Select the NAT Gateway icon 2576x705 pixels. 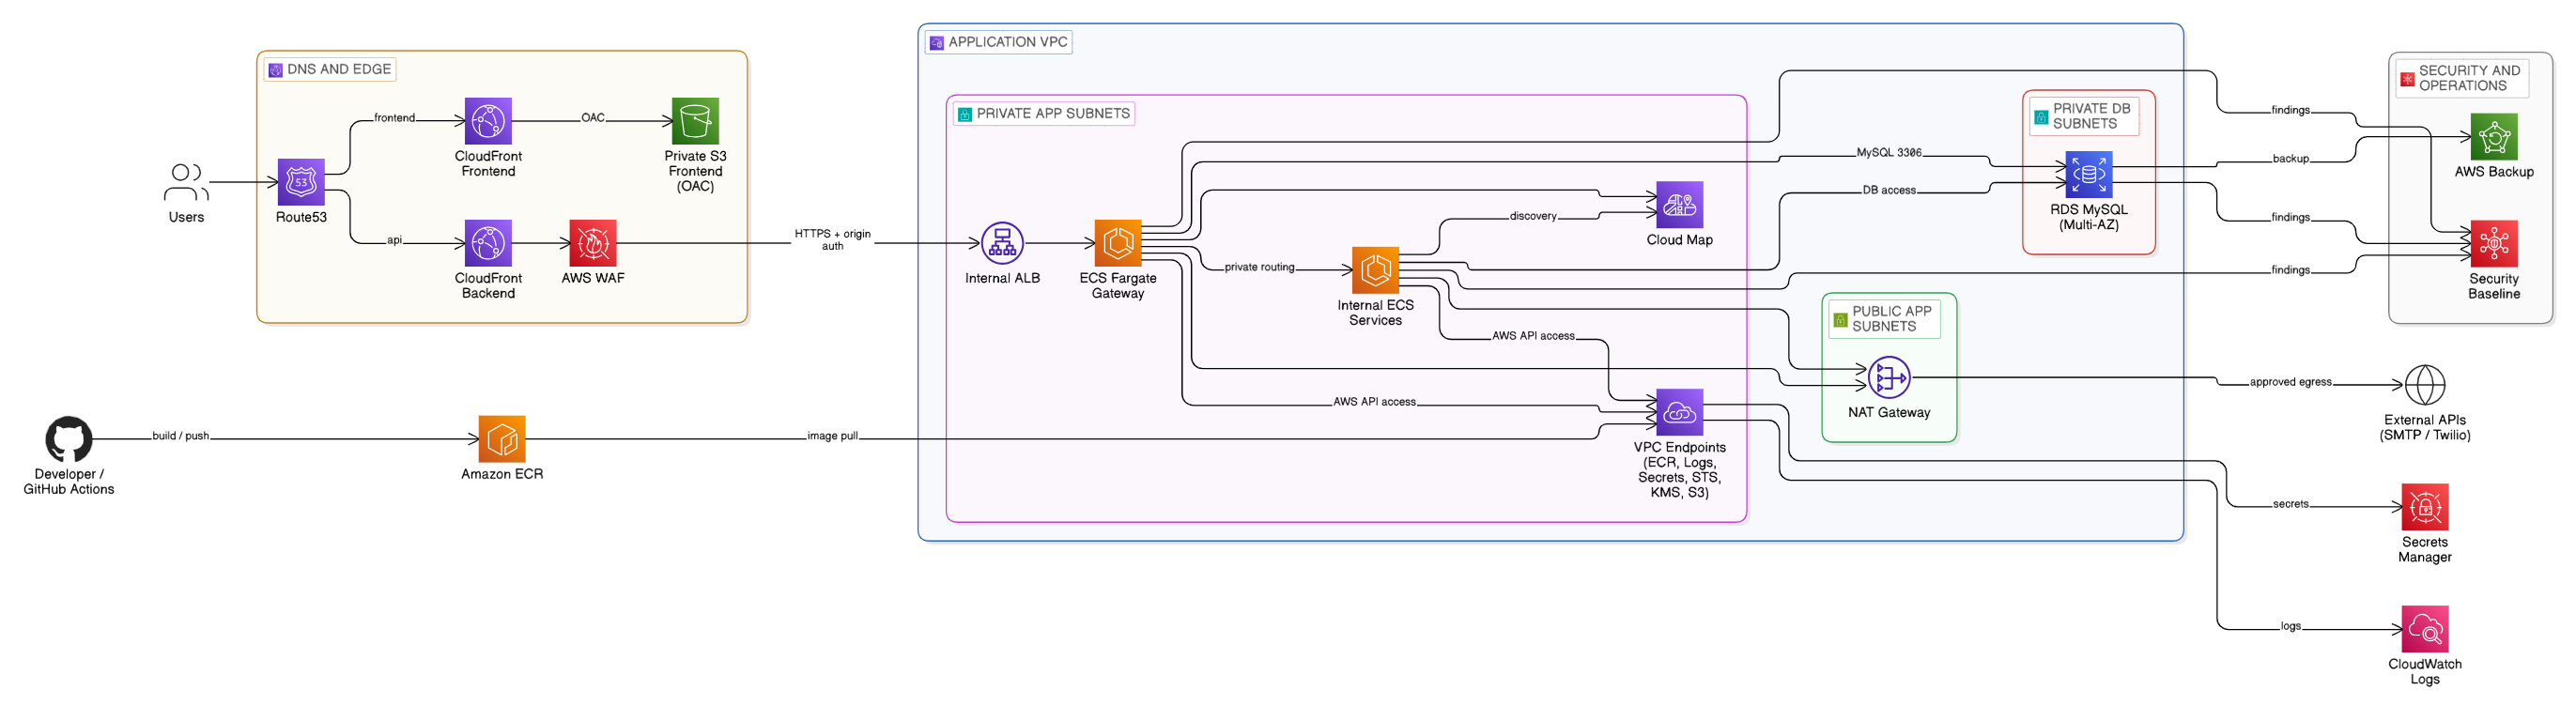click(x=1889, y=378)
